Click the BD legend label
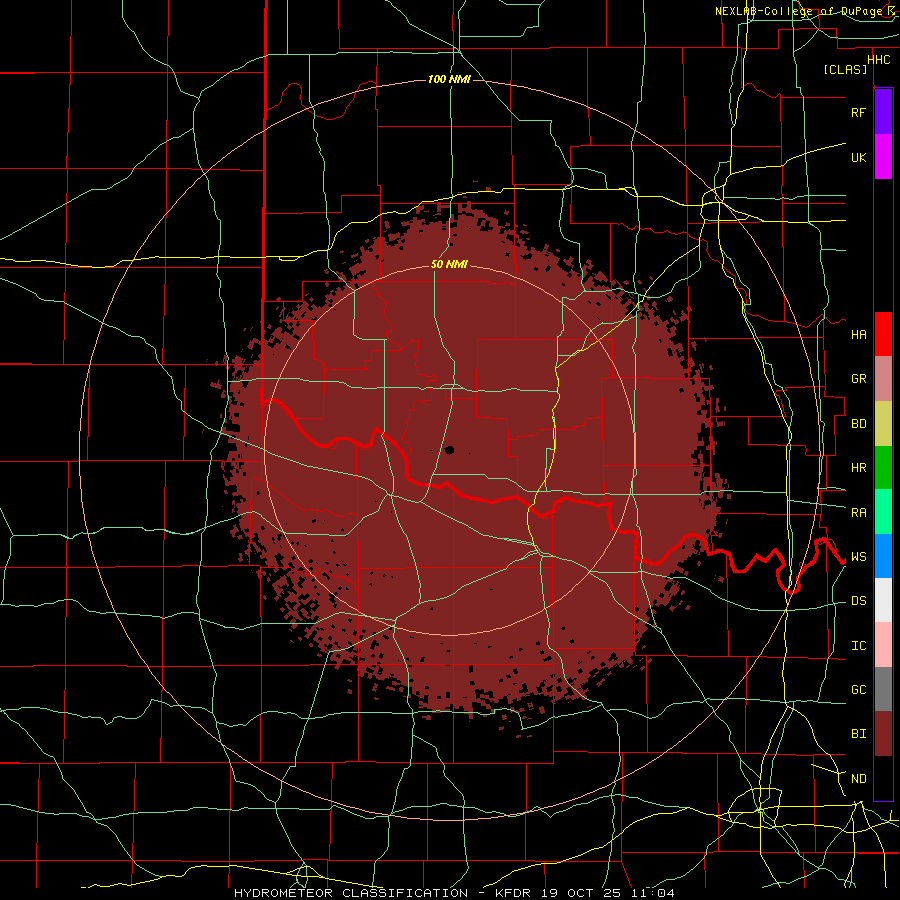Viewport: 900px width, 900px height. (x=858, y=424)
